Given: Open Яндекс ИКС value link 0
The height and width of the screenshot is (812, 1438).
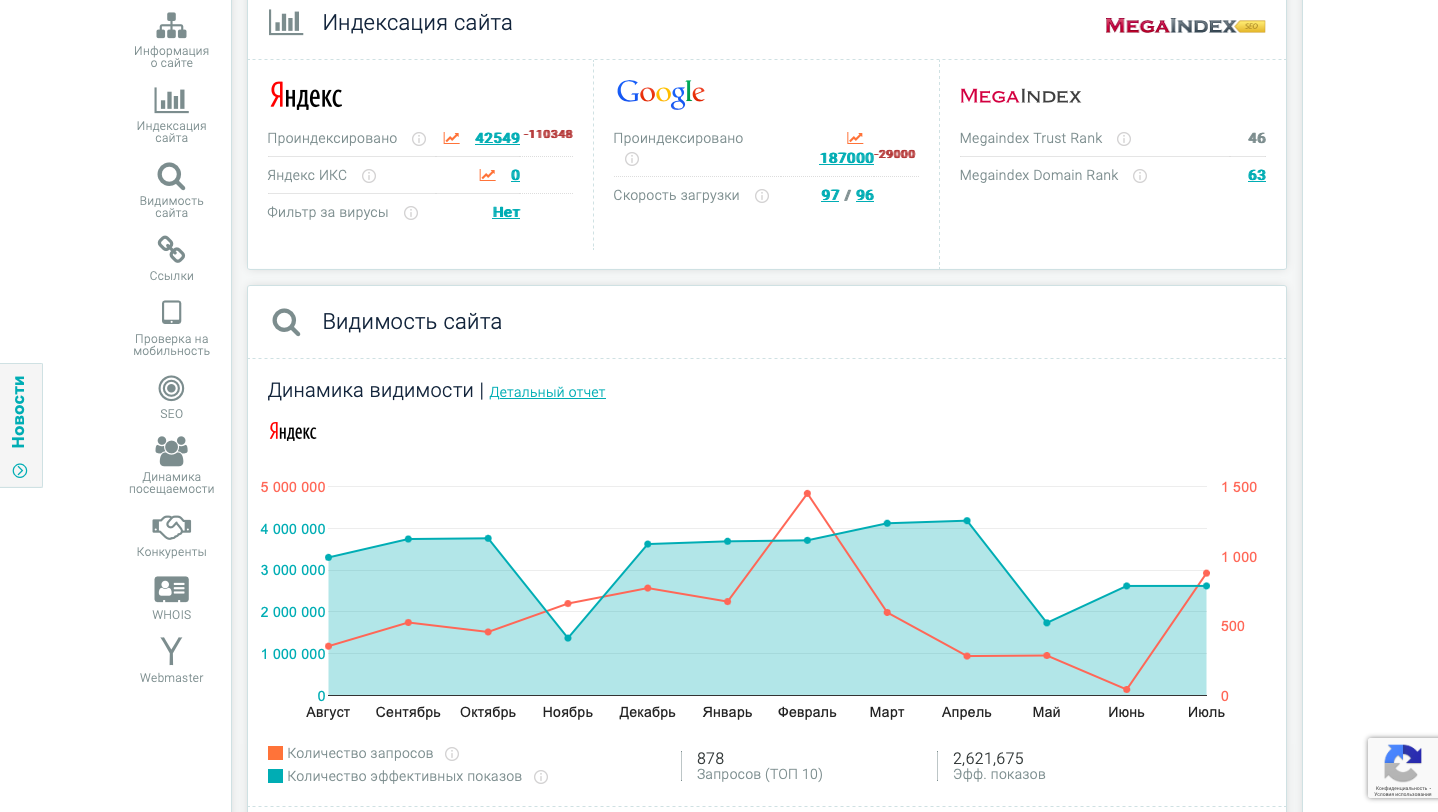Looking at the screenshot, I should point(515,175).
